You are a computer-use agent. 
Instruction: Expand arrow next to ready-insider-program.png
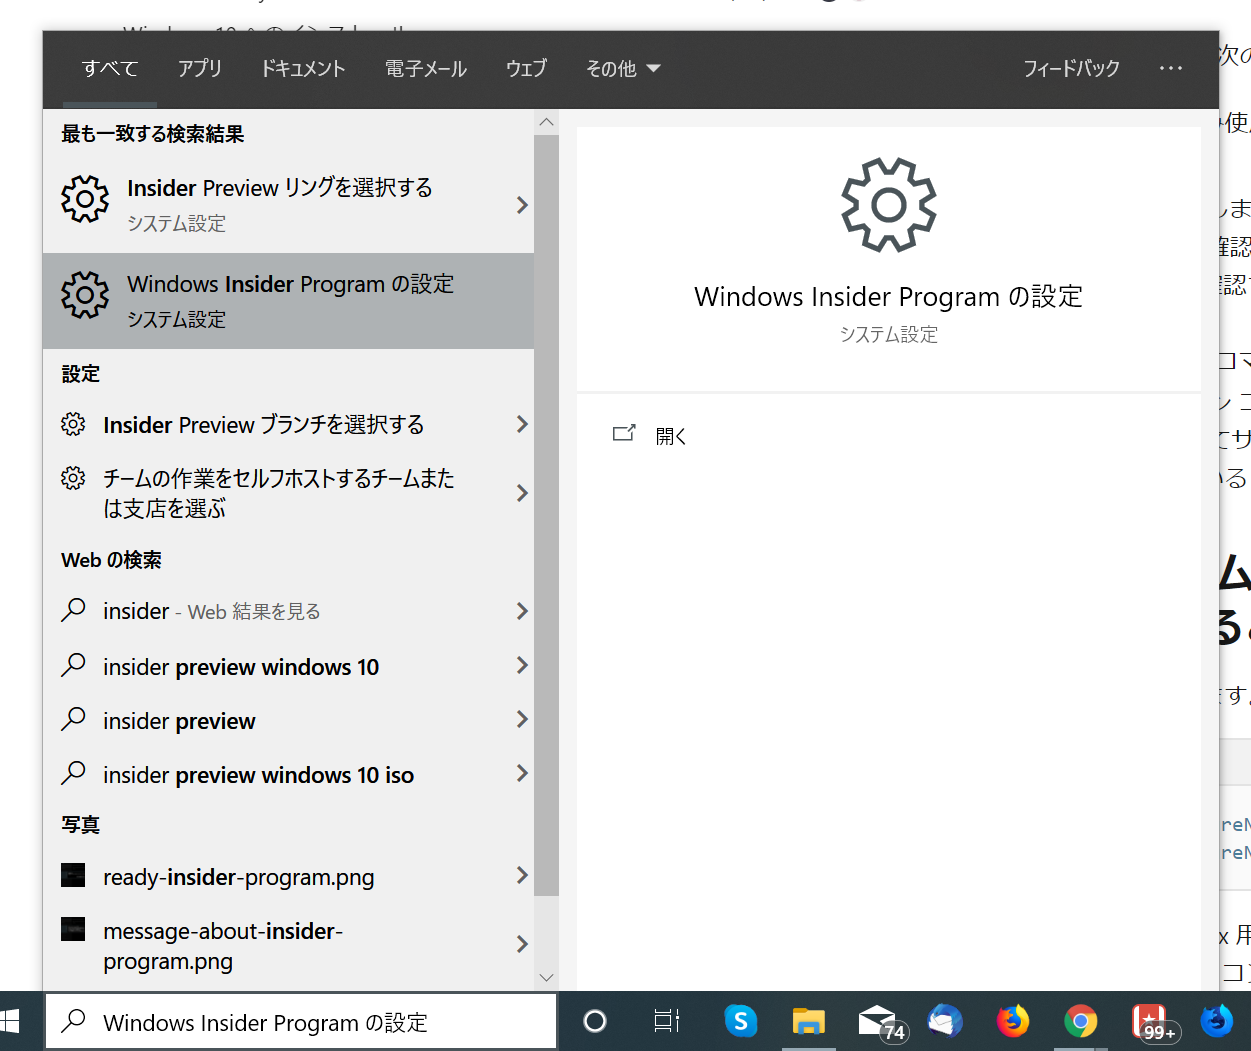click(x=521, y=876)
